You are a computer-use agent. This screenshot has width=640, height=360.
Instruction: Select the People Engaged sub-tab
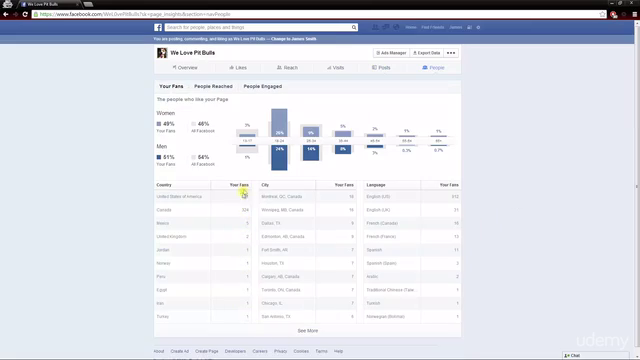pos(262,87)
